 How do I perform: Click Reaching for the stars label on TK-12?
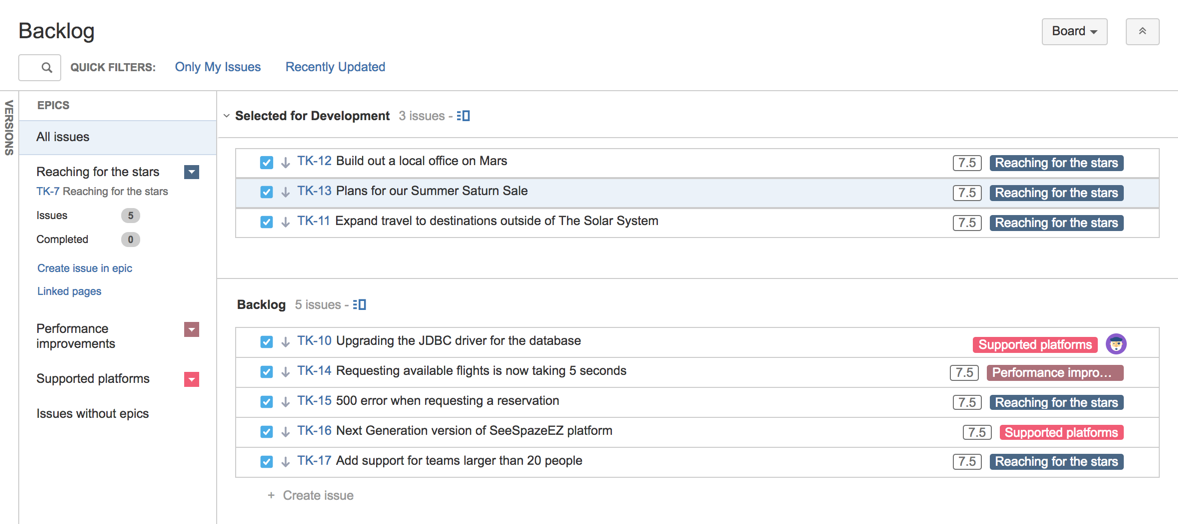click(1056, 163)
